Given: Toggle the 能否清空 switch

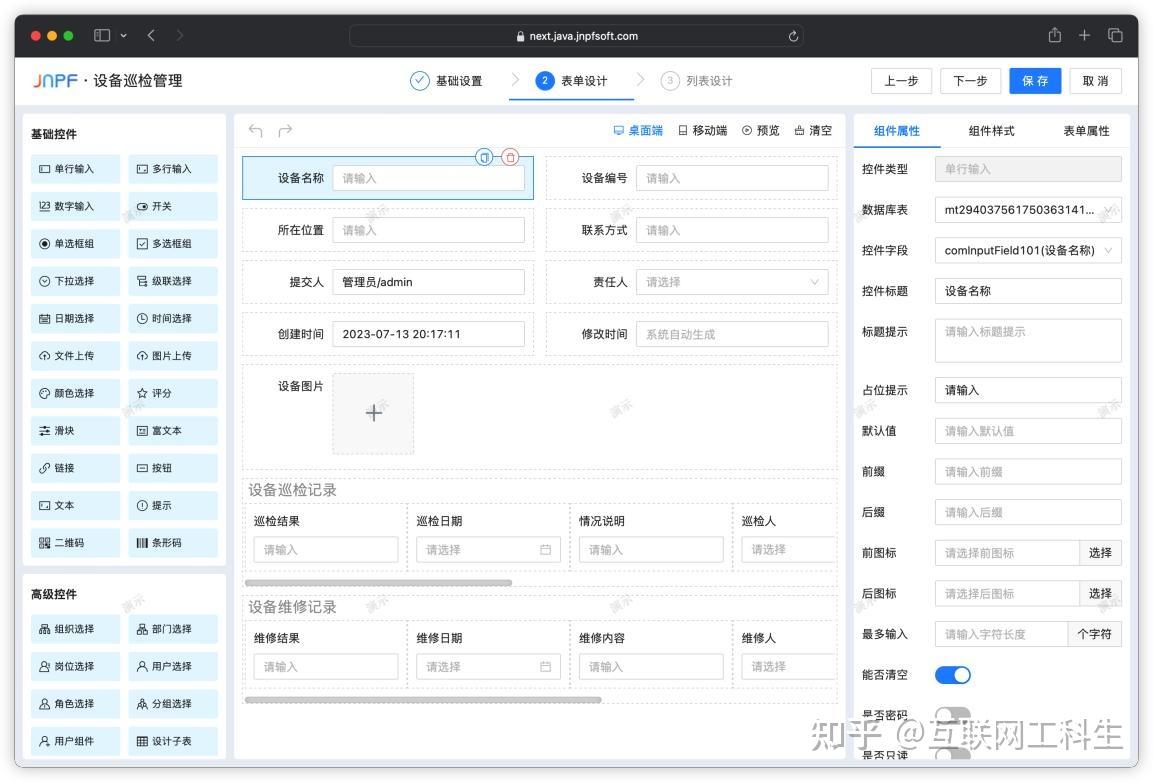Looking at the screenshot, I should point(952,675).
